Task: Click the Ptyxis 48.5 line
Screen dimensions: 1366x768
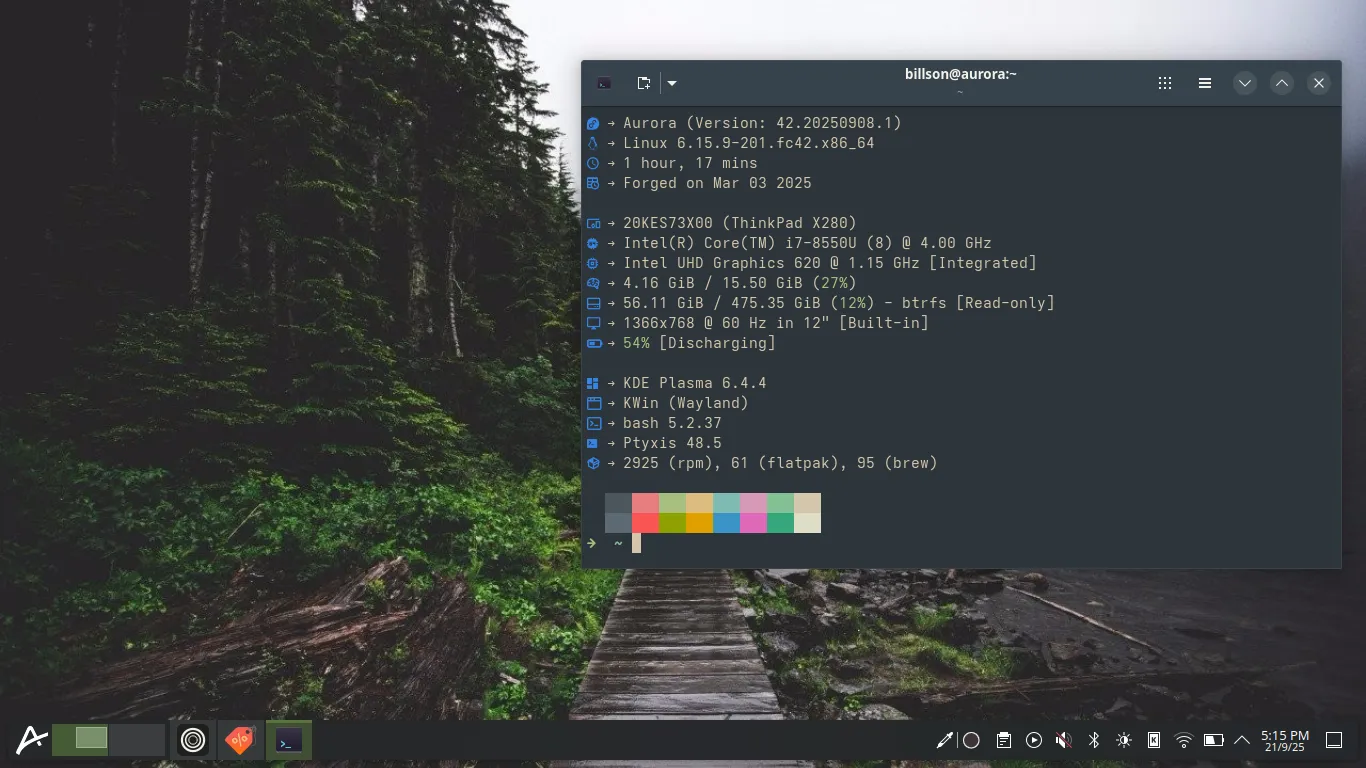Action: pos(672,443)
